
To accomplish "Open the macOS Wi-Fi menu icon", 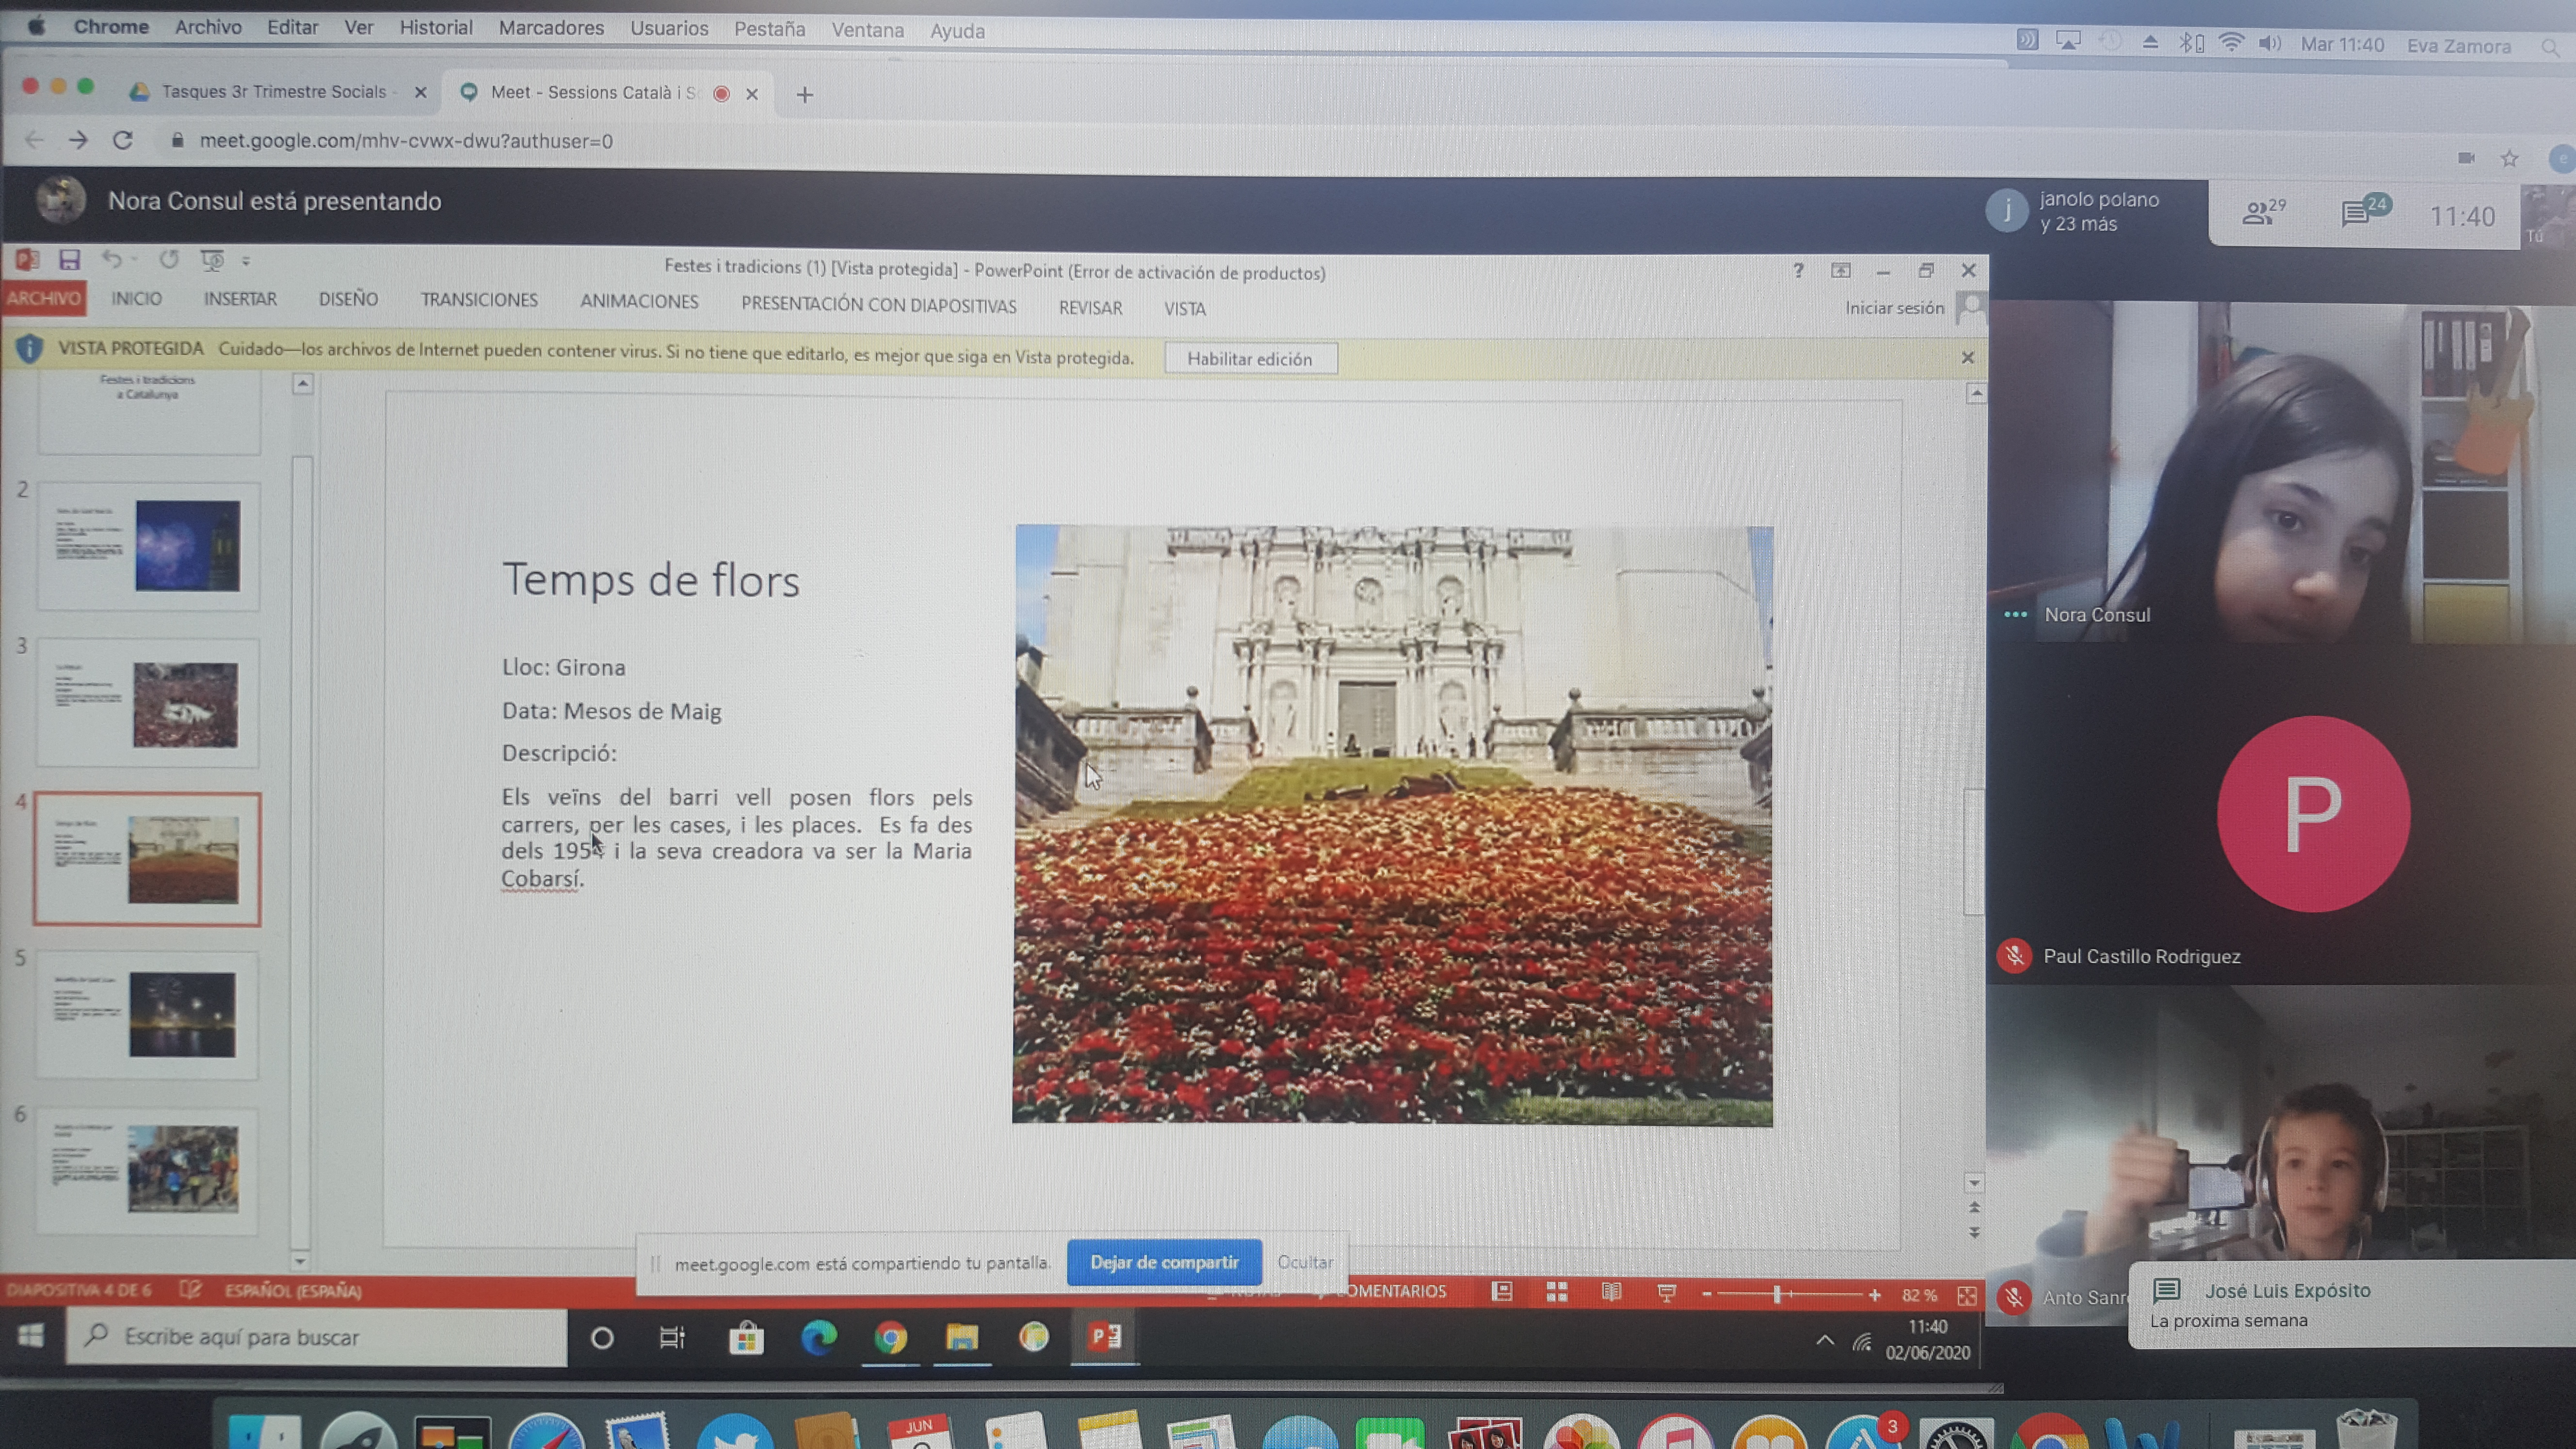I will [2230, 43].
